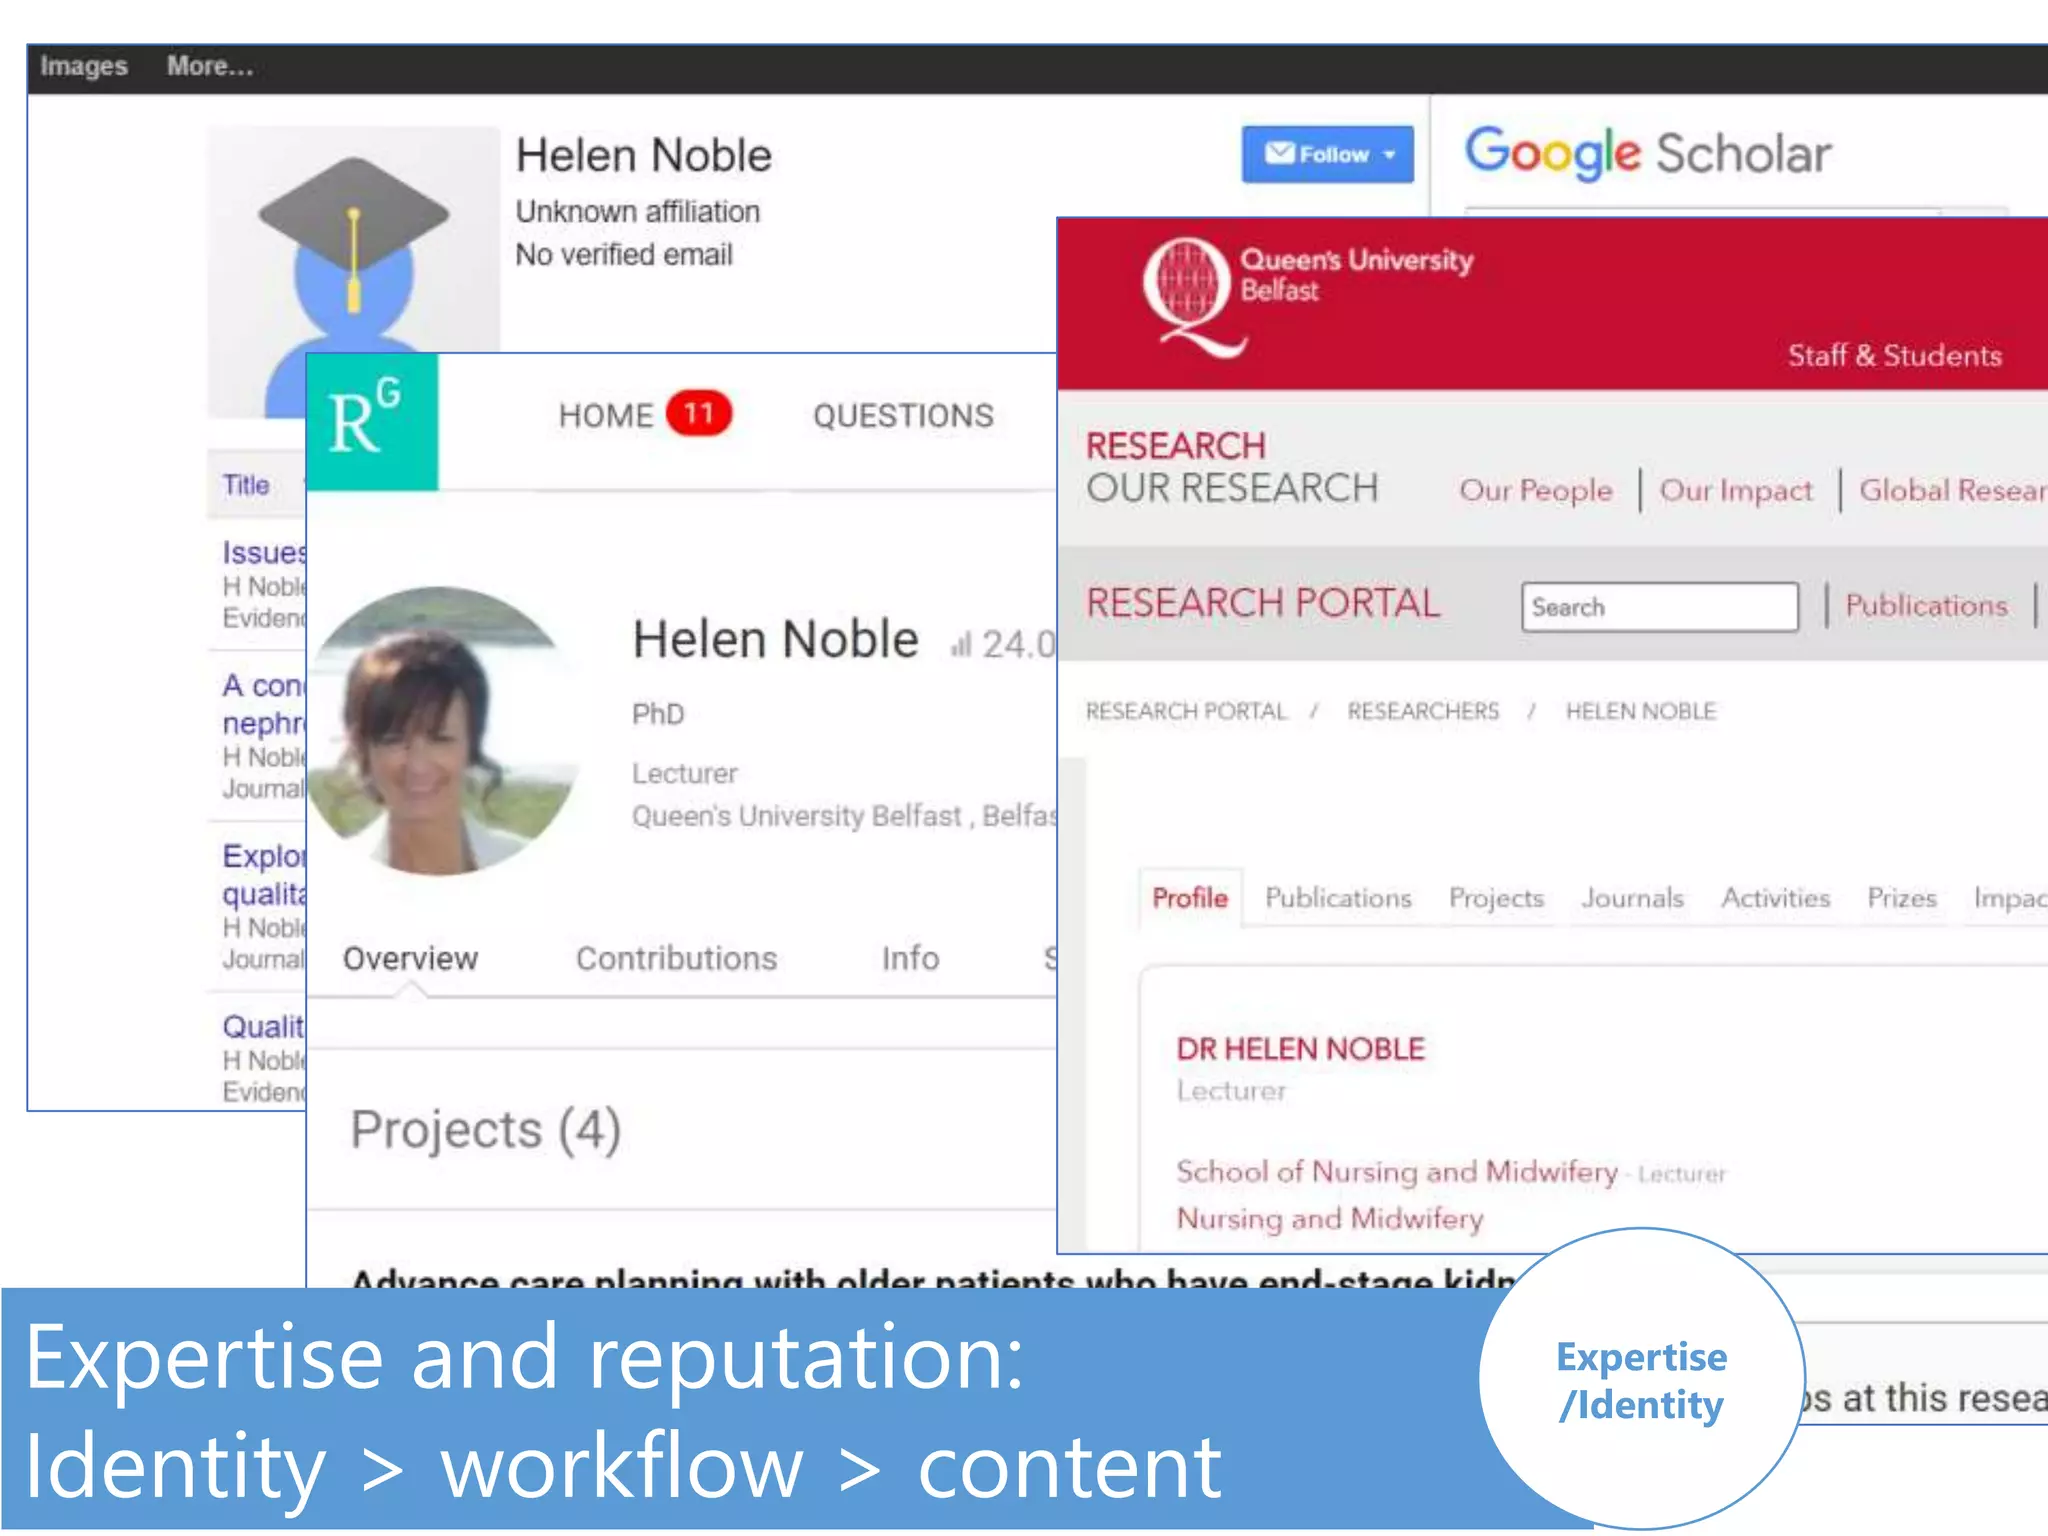Open the Images link in top bar
The width and height of the screenshot is (2048, 1536).
84,67
